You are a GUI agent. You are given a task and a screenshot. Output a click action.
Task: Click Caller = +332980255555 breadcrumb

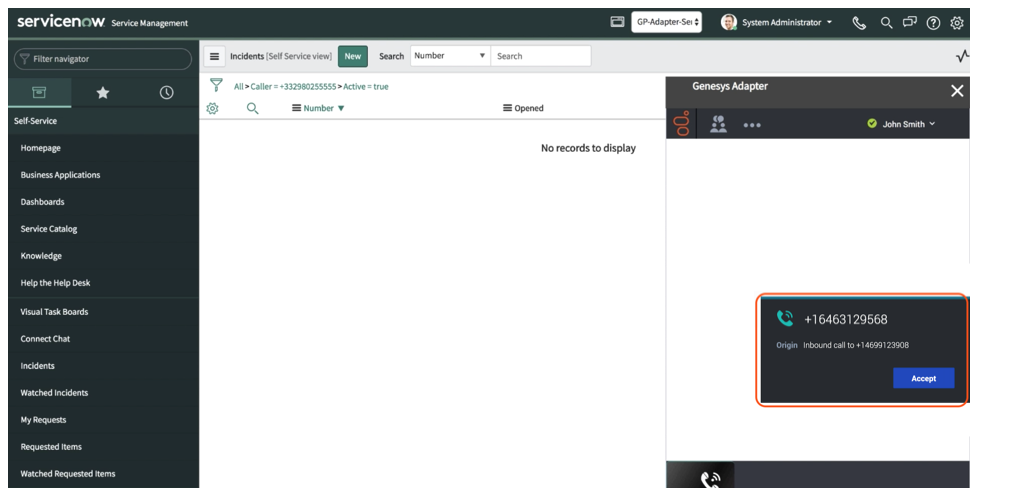[x=293, y=86]
